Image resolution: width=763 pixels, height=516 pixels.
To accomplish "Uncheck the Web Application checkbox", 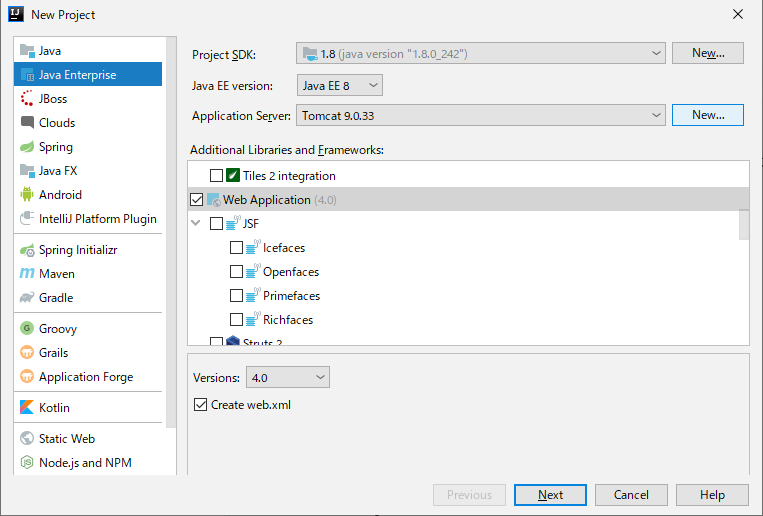I will pos(197,200).
